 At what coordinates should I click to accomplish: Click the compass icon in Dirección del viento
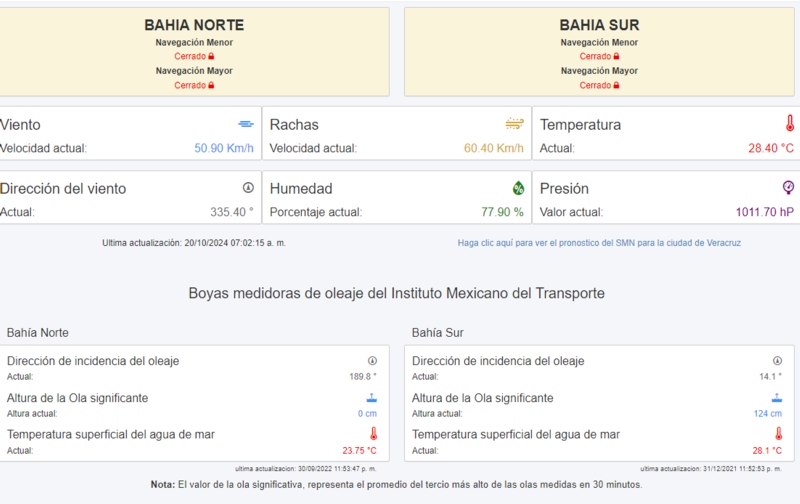click(x=248, y=188)
